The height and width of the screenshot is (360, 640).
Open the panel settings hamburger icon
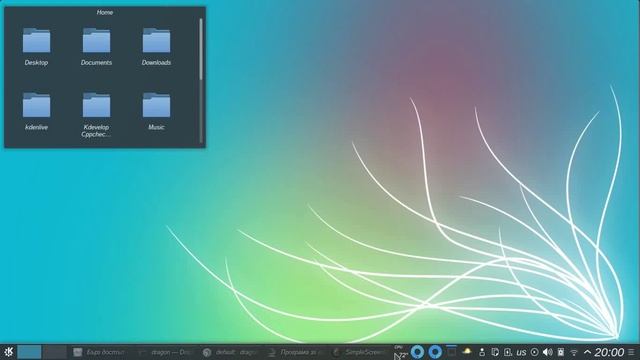pos(631,352)
